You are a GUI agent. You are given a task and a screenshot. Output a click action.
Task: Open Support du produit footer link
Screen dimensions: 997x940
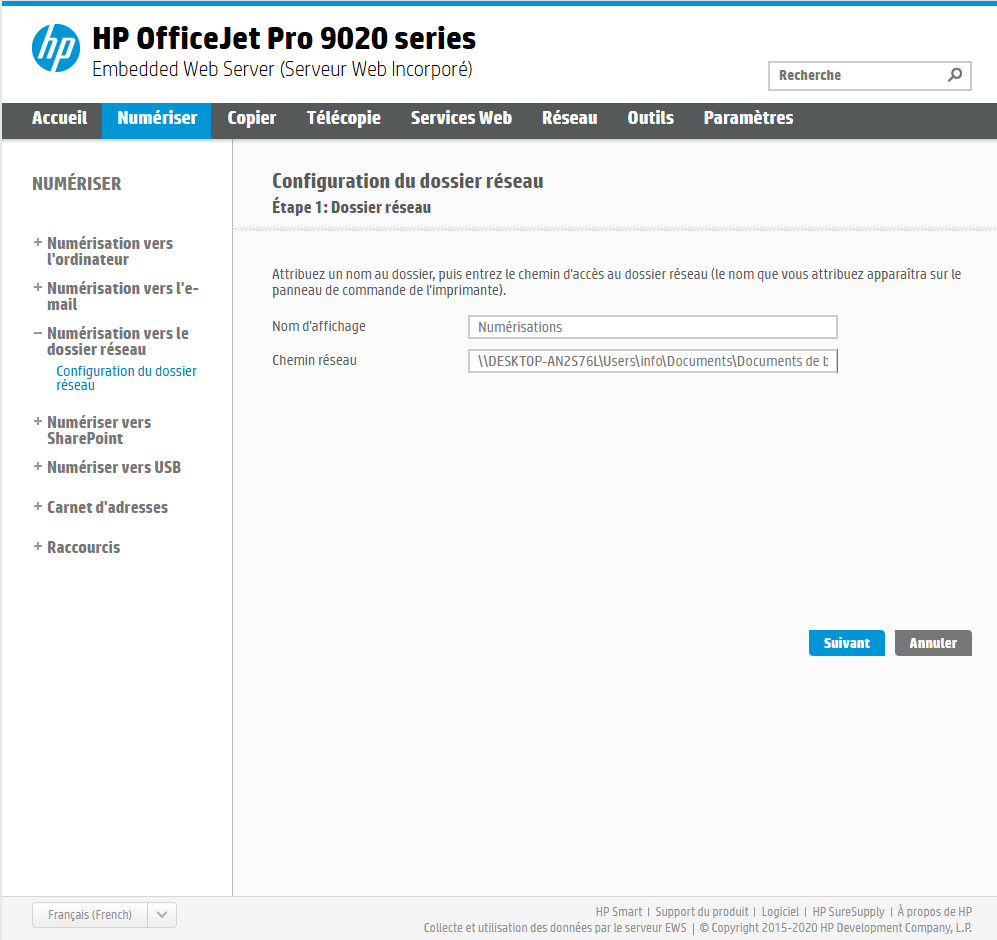pos(701,912)
